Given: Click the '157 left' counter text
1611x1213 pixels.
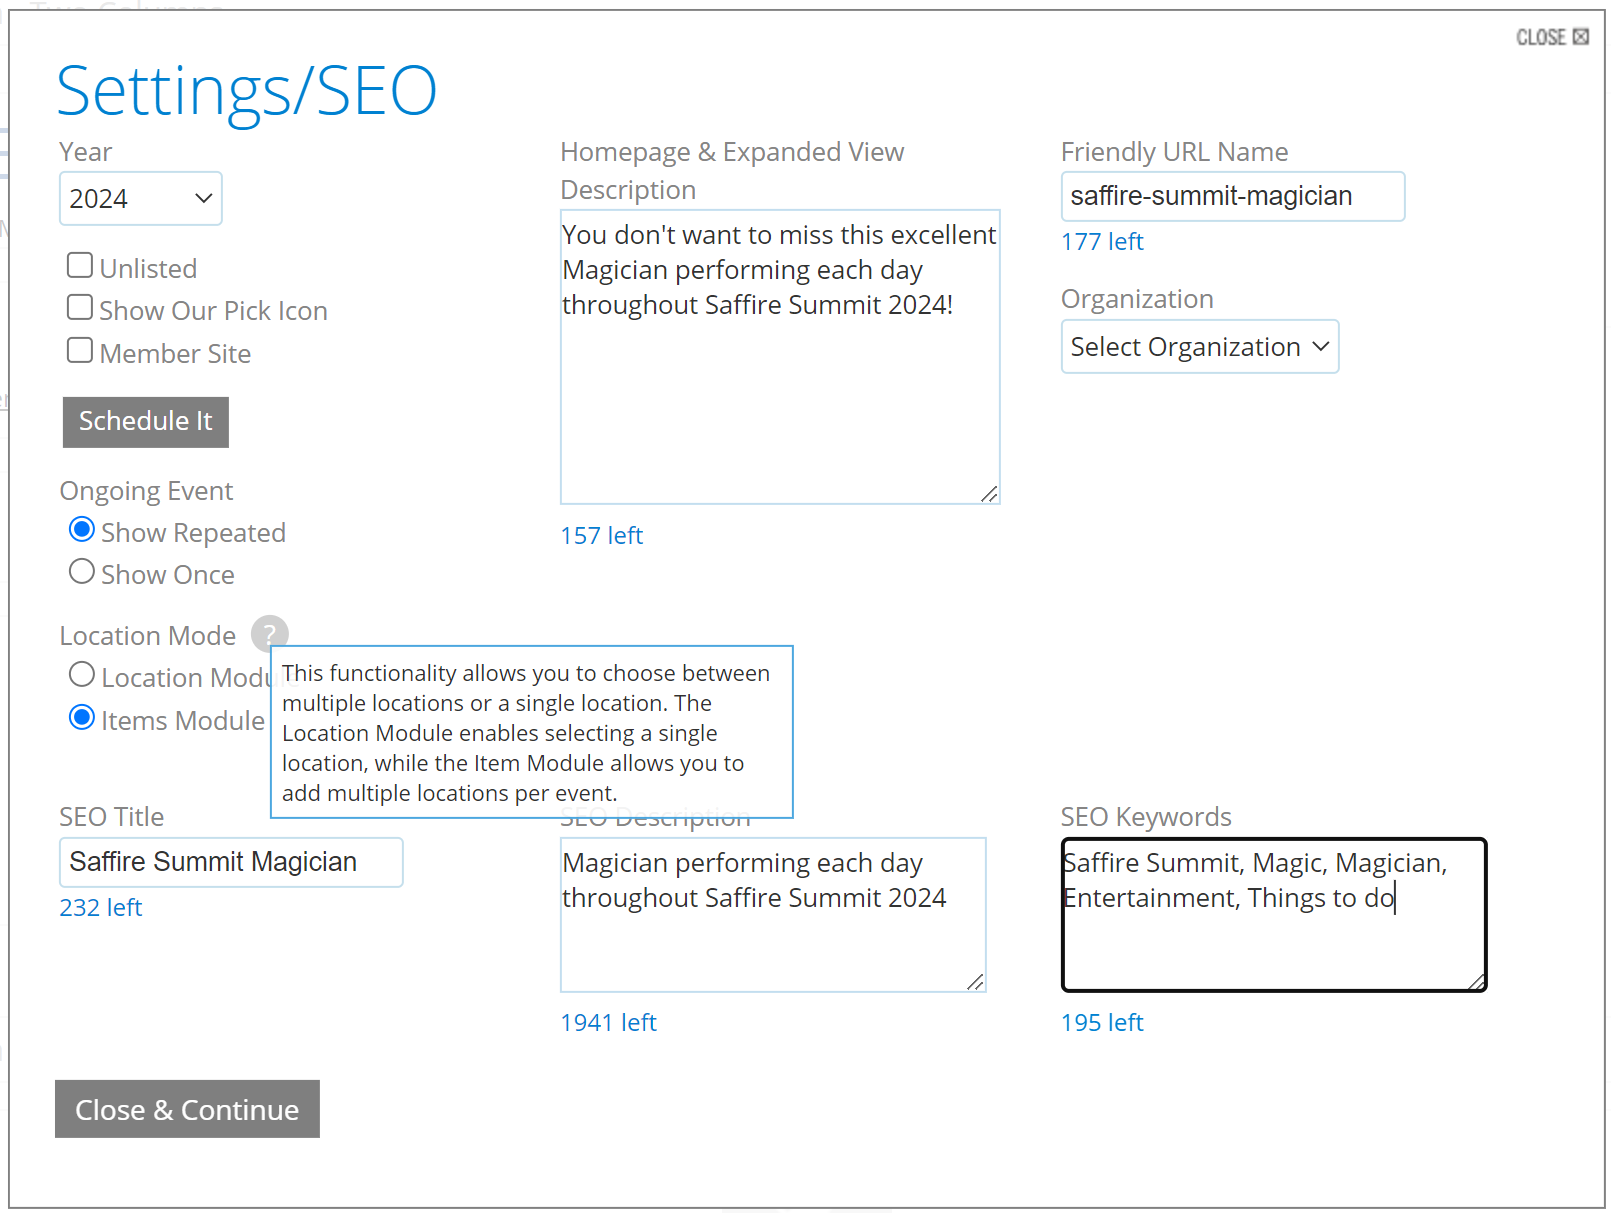Looking at the screenshot, I should (601, 536).
